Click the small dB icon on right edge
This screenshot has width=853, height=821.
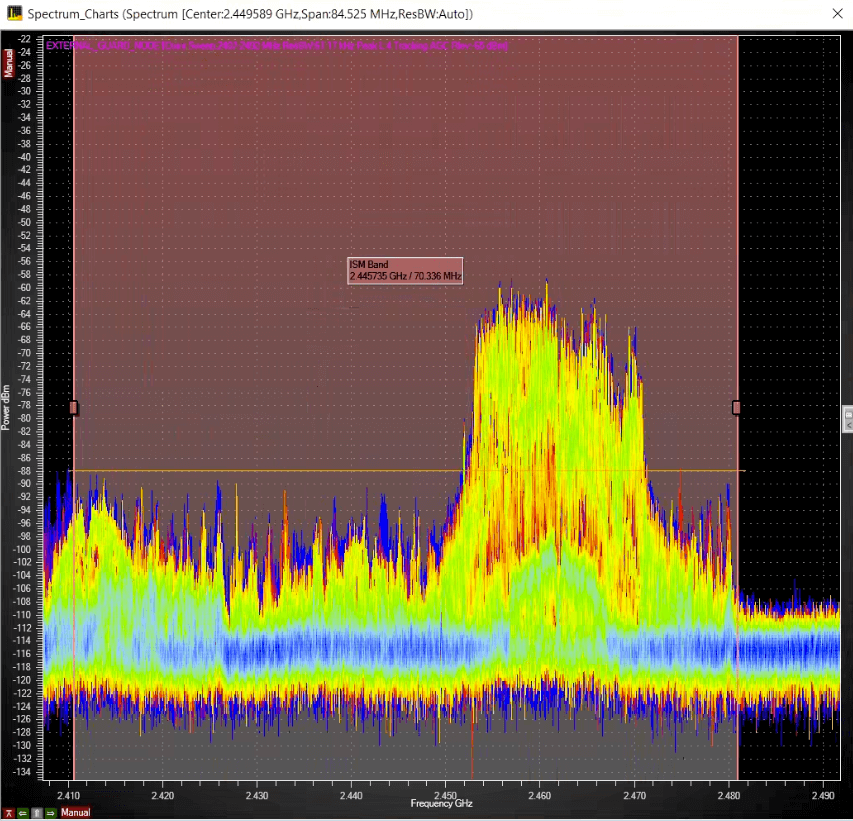(848, 415)
